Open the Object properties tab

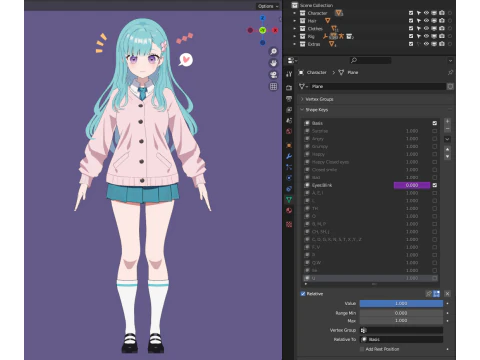[x=289, y=145]
